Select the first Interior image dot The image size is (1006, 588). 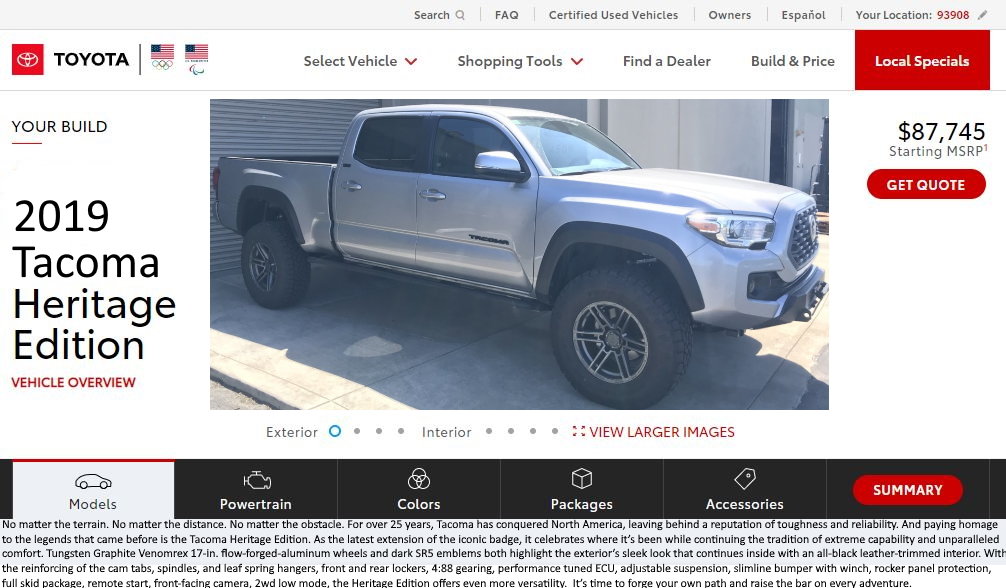click(x=489, y=431)
